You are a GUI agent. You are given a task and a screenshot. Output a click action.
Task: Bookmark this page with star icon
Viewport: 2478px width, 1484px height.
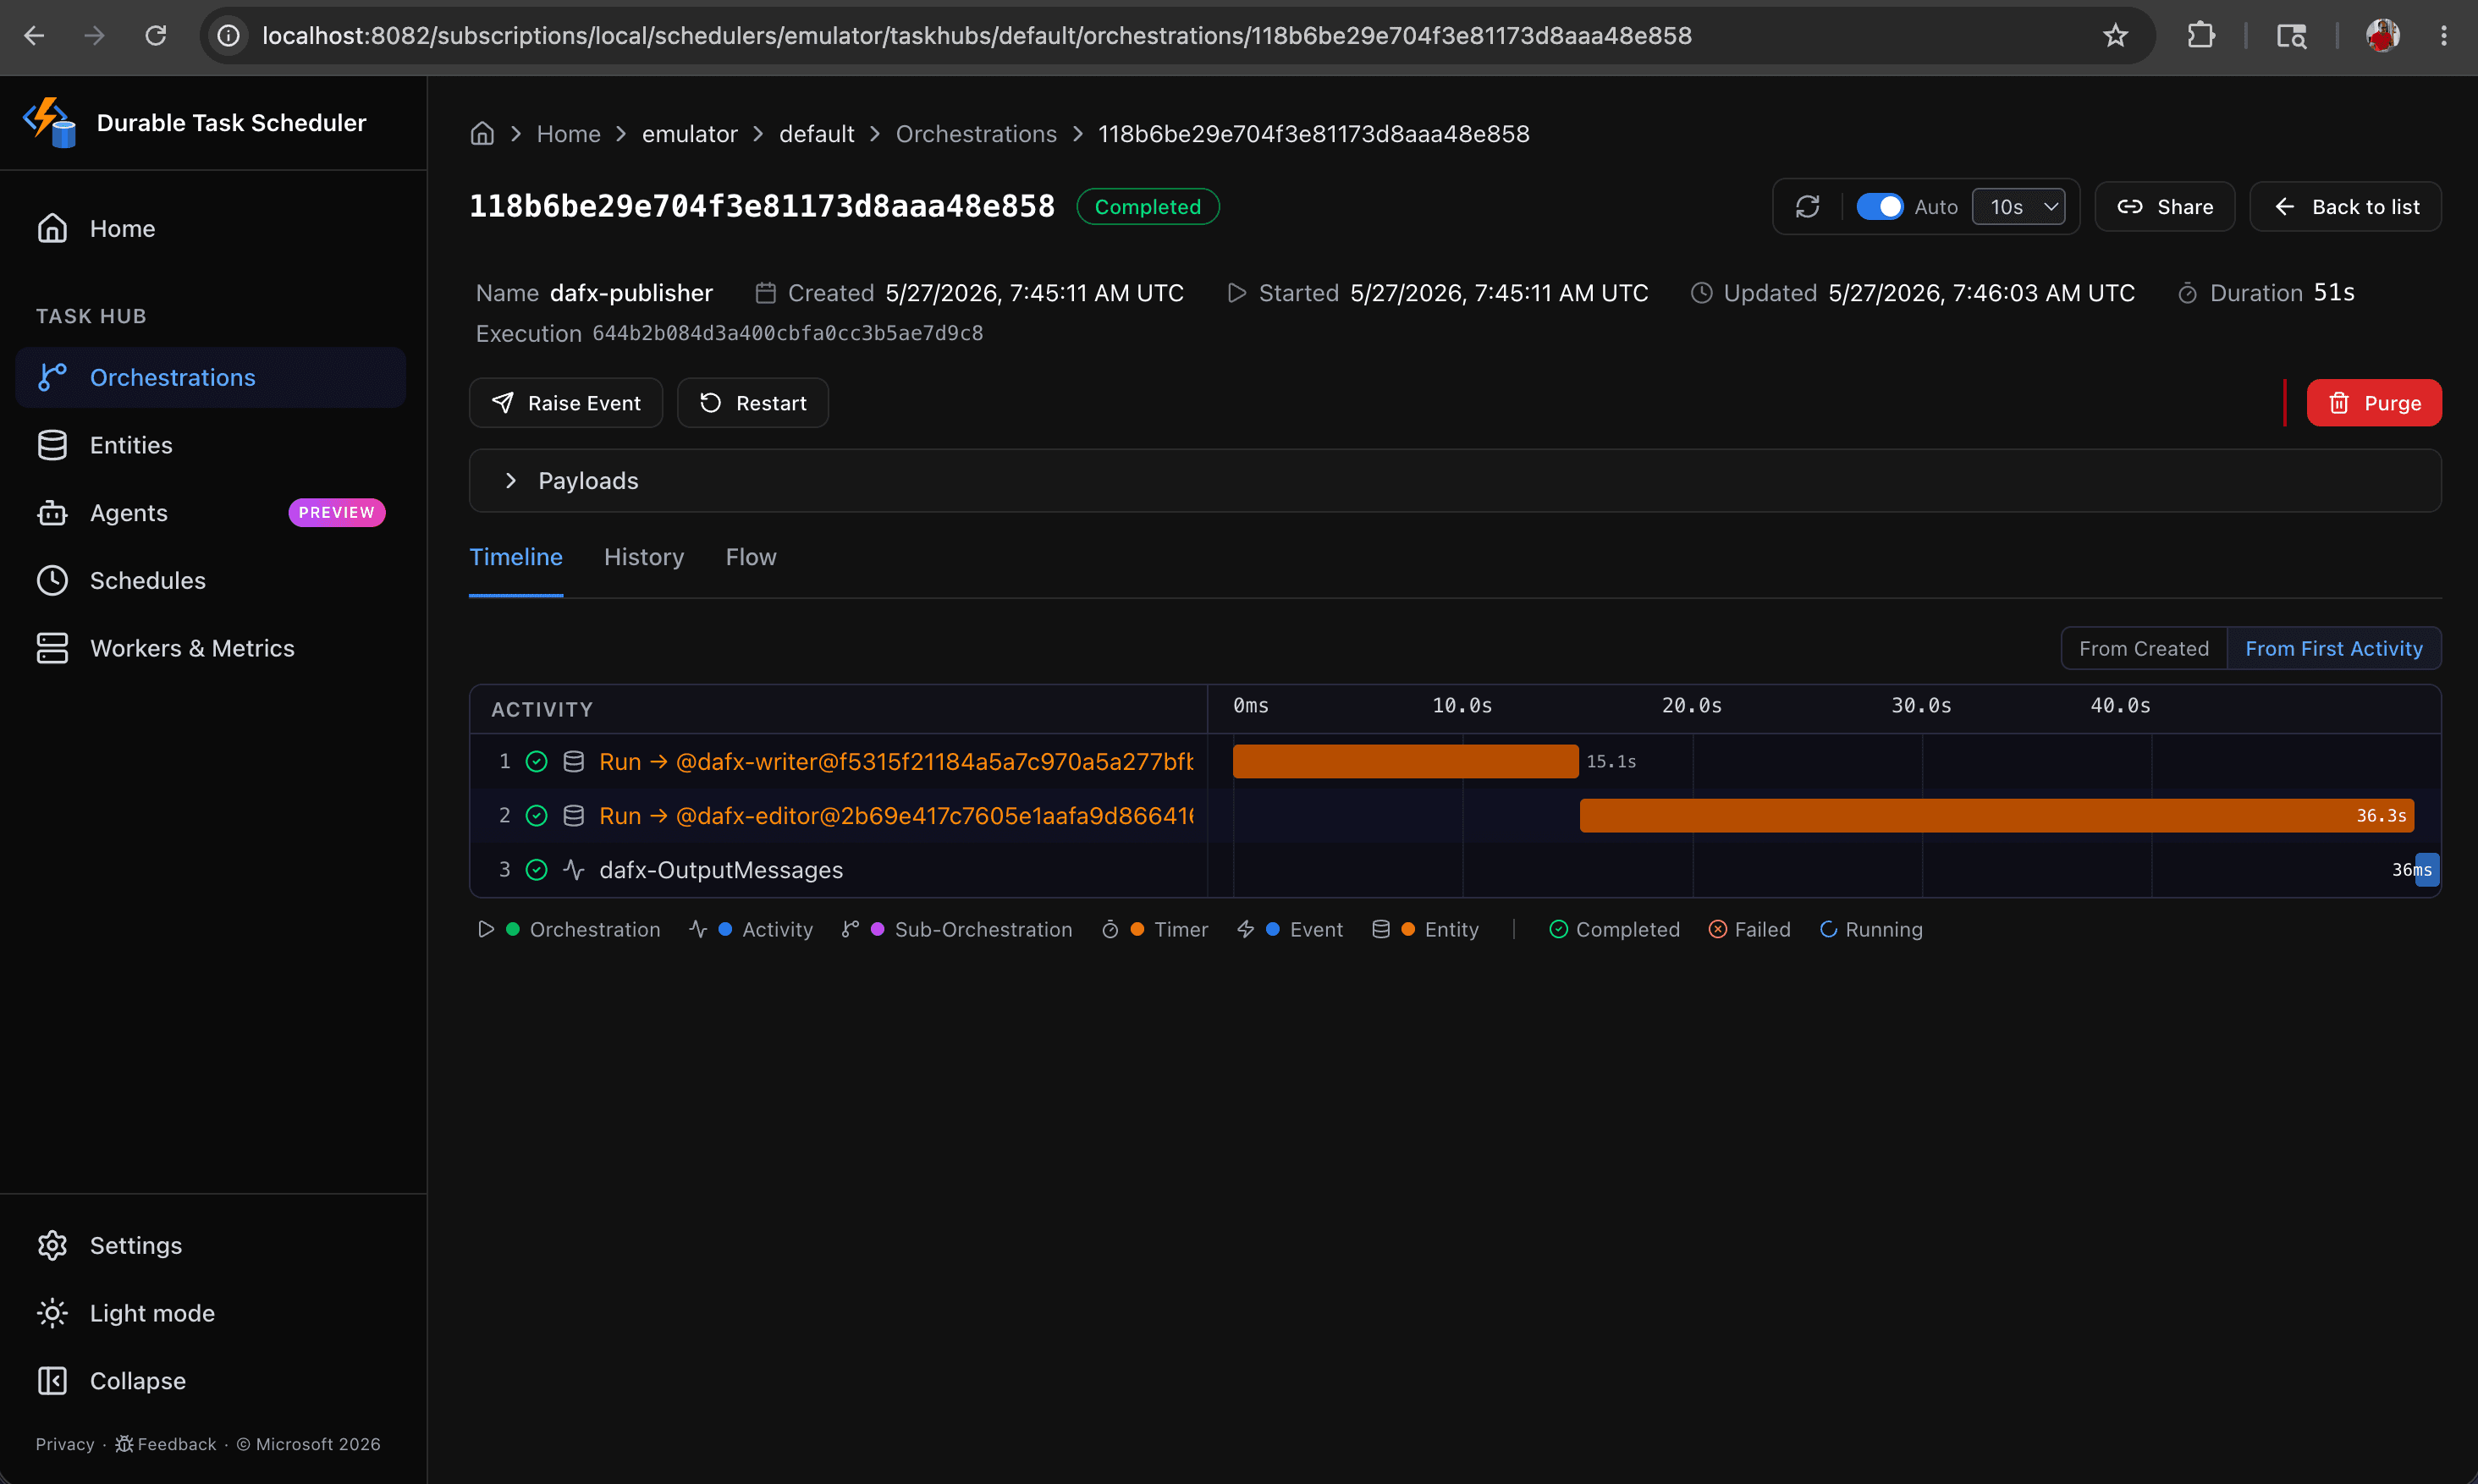2115,36
